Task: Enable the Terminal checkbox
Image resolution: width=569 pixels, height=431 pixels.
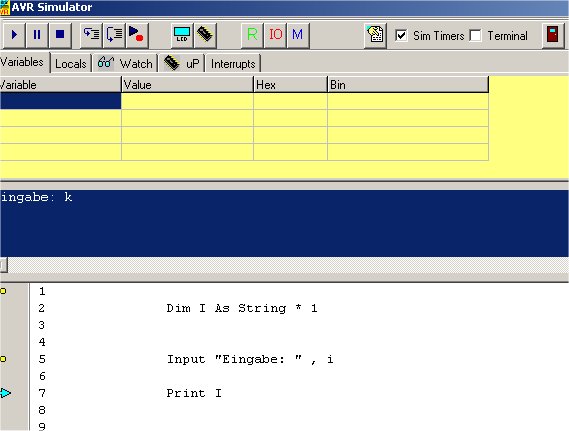Action: (475, 36)
